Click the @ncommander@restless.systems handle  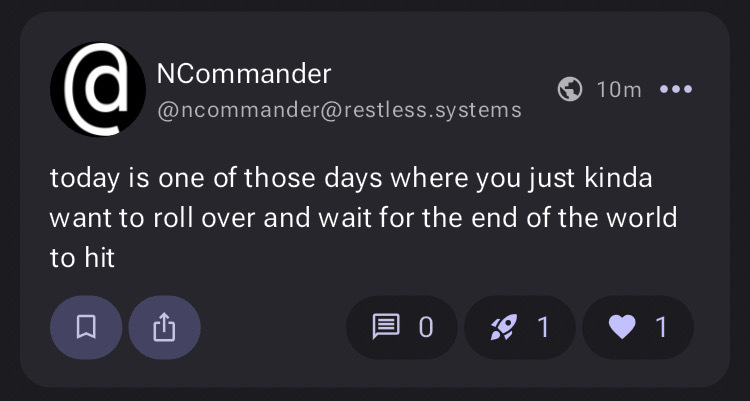point(339,109)
